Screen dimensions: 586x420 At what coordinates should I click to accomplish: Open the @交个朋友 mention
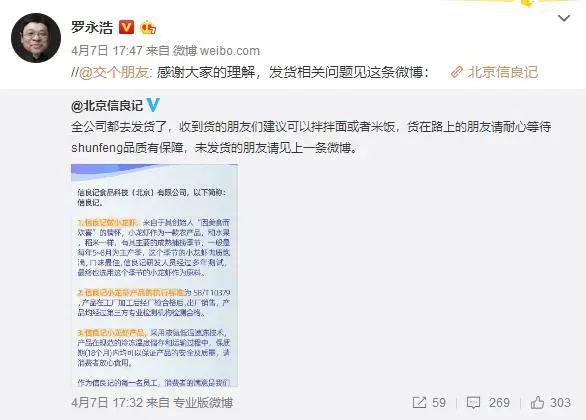[114, 72]
